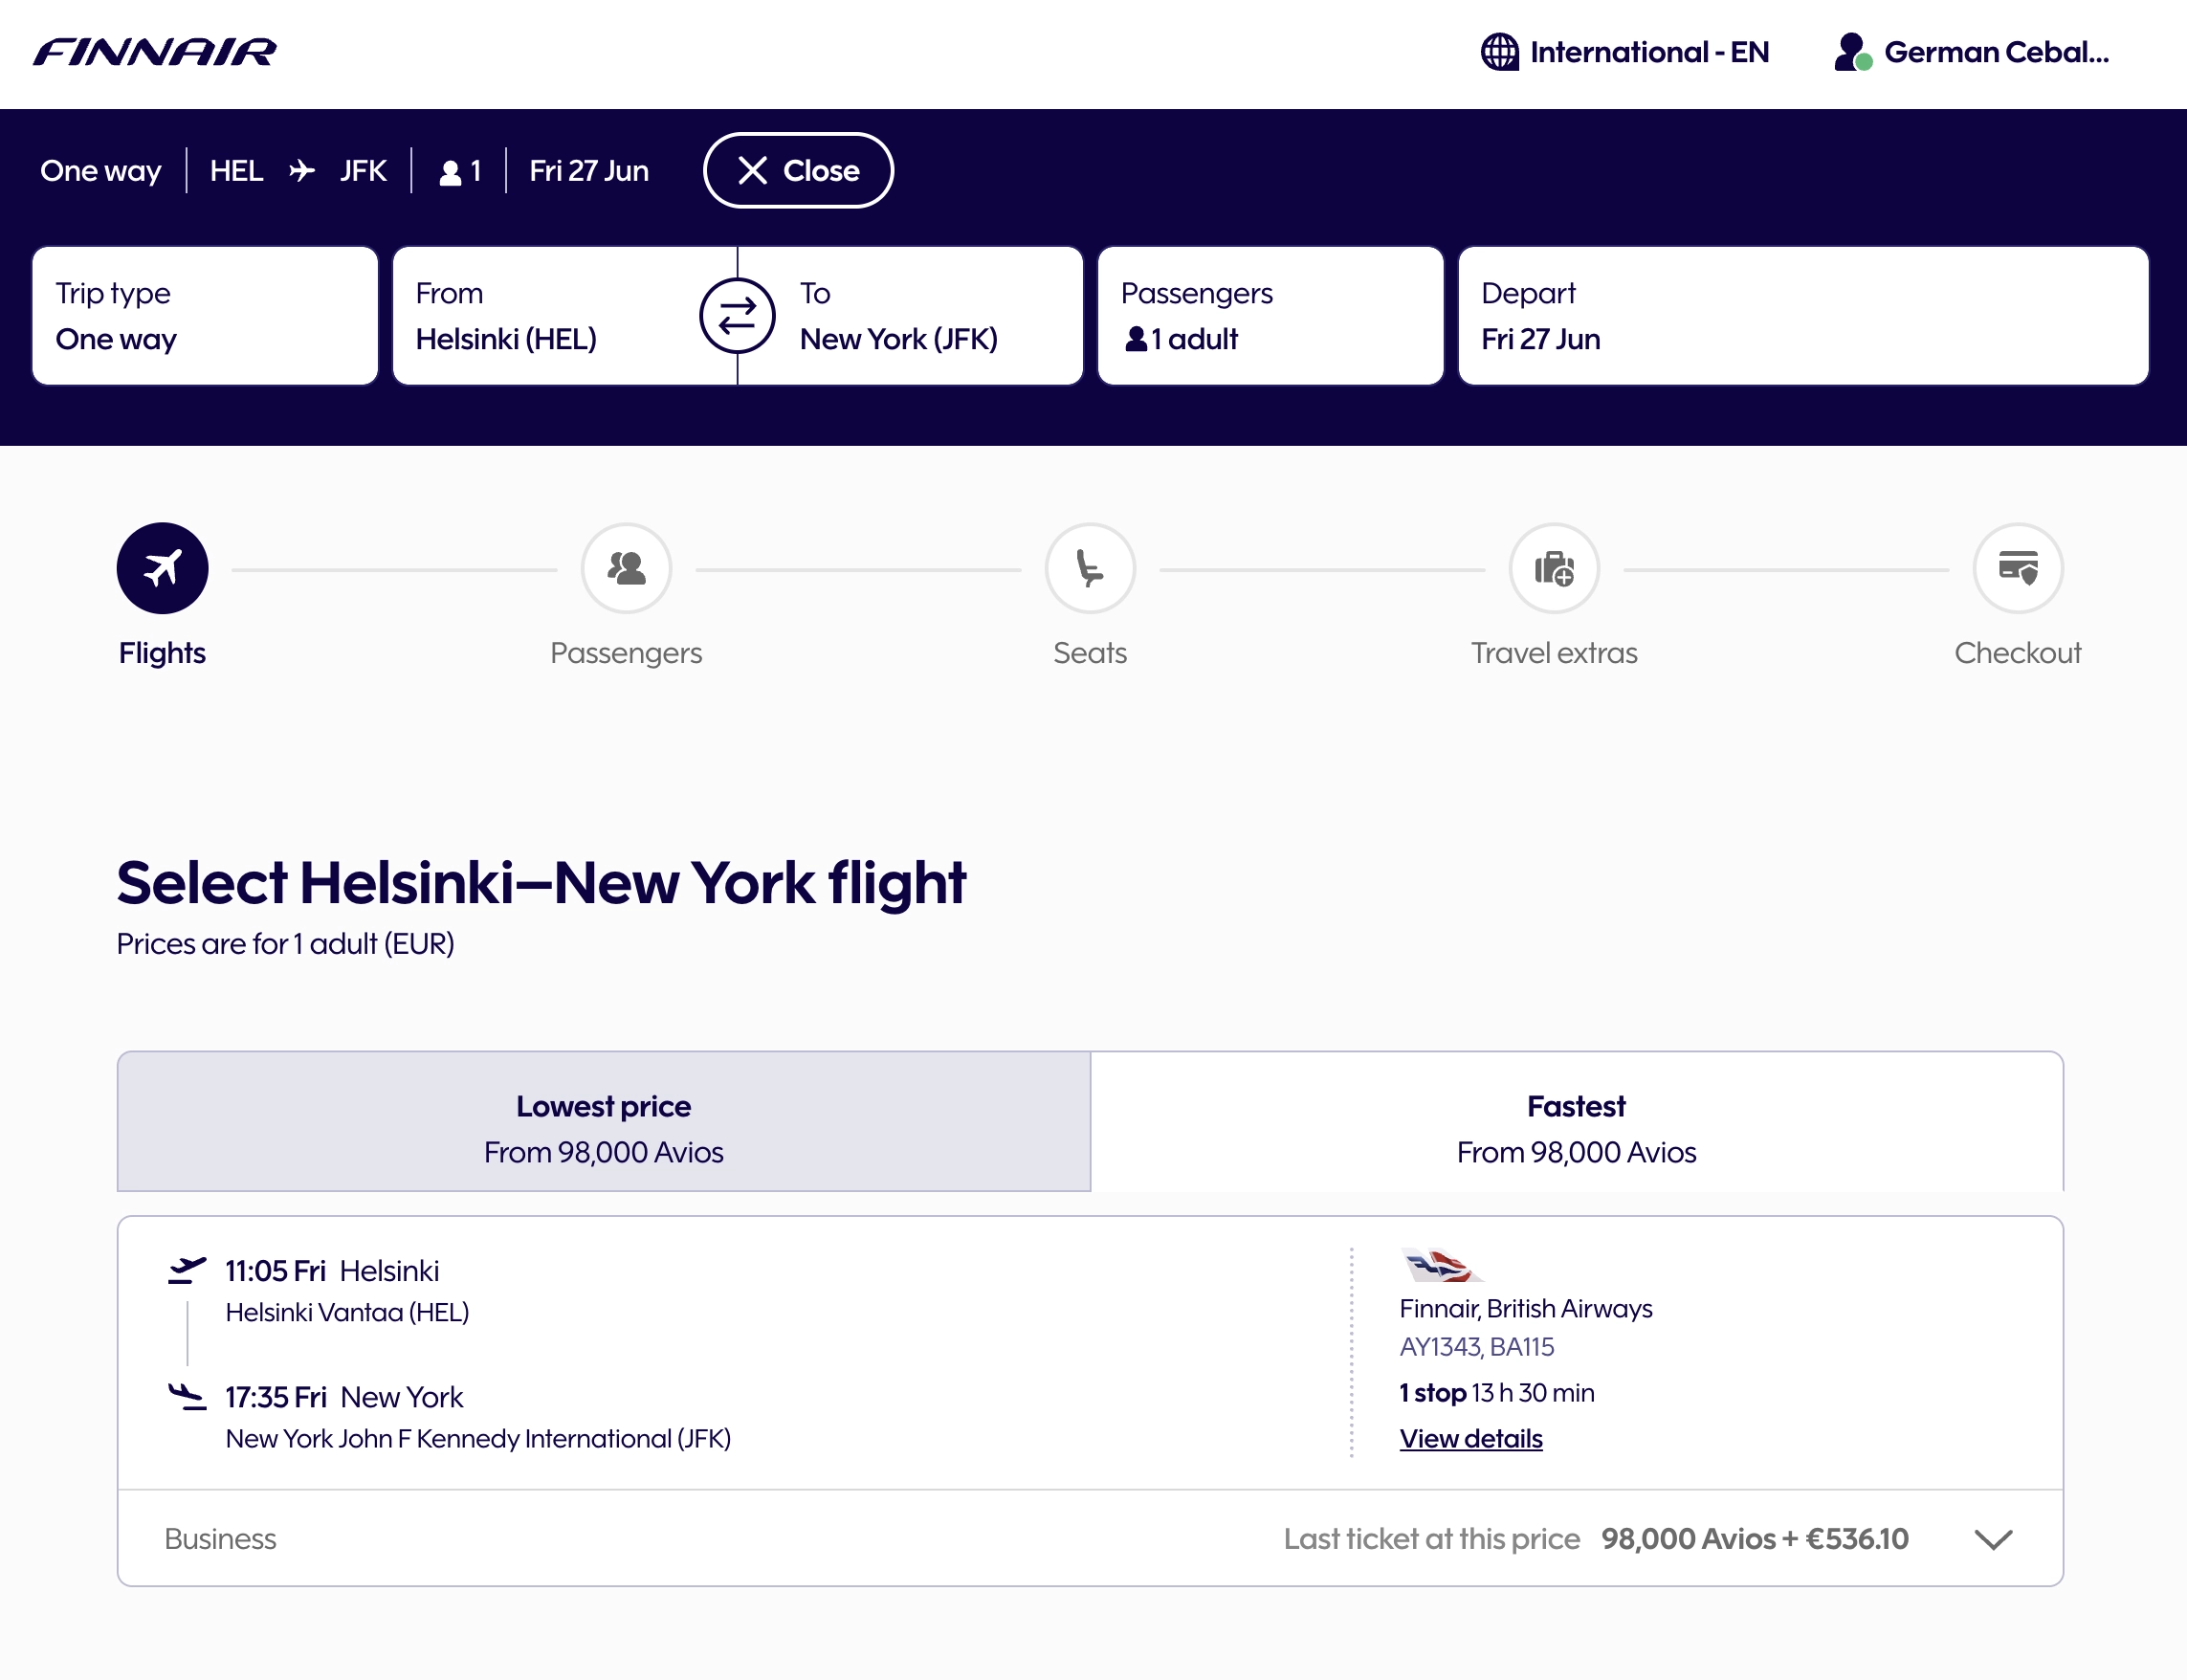The width and height of the screenshot is (2187, 1680).
Task: Click the One way summary text in header
Action: click(x=100, y=171)
